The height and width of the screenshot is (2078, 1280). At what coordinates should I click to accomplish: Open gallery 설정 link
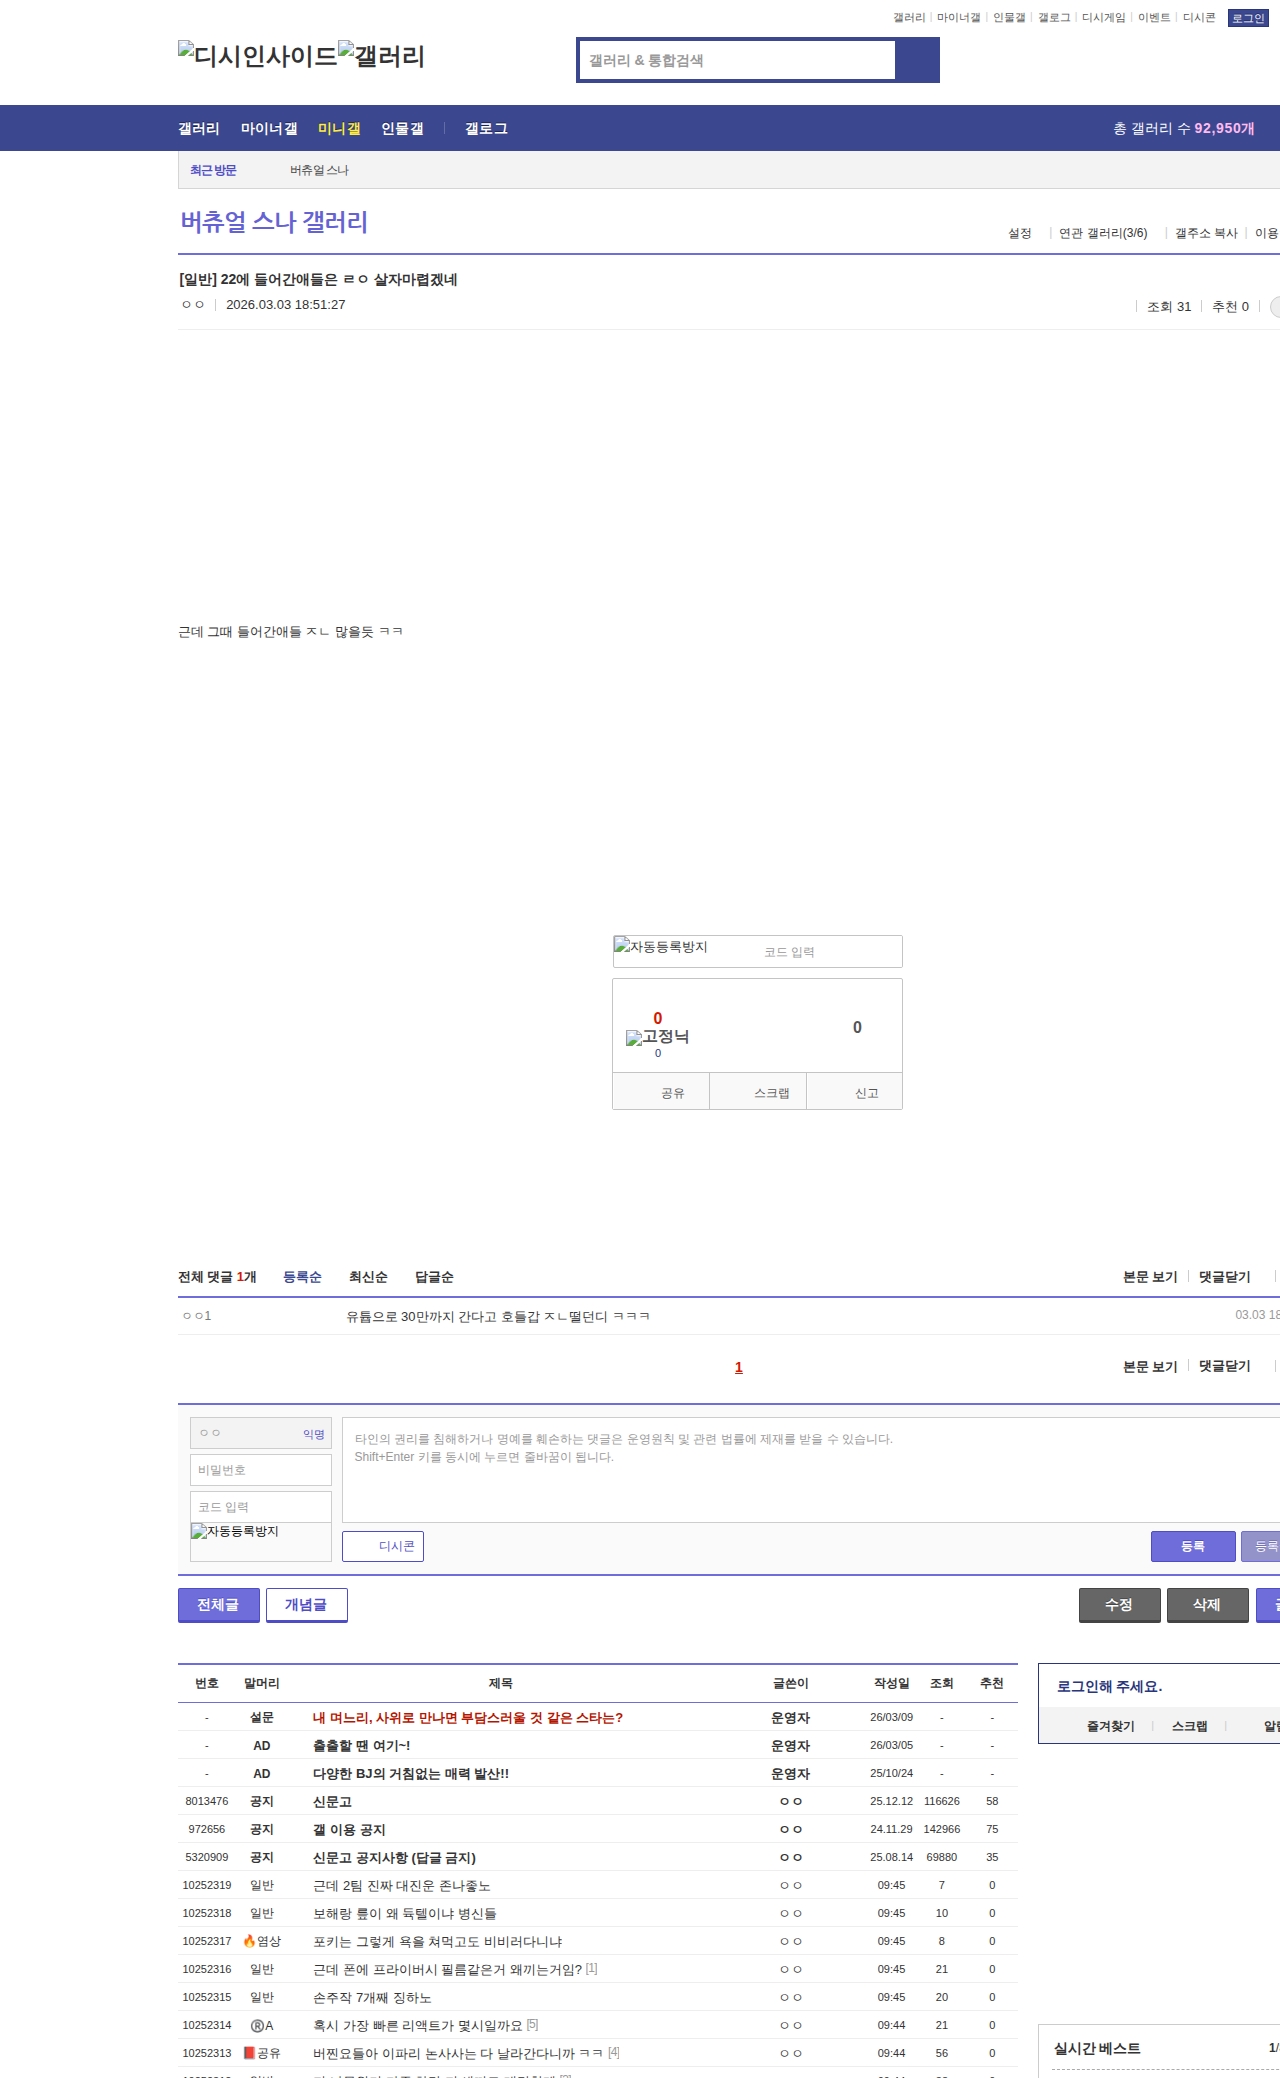(x=1020, y=233)
